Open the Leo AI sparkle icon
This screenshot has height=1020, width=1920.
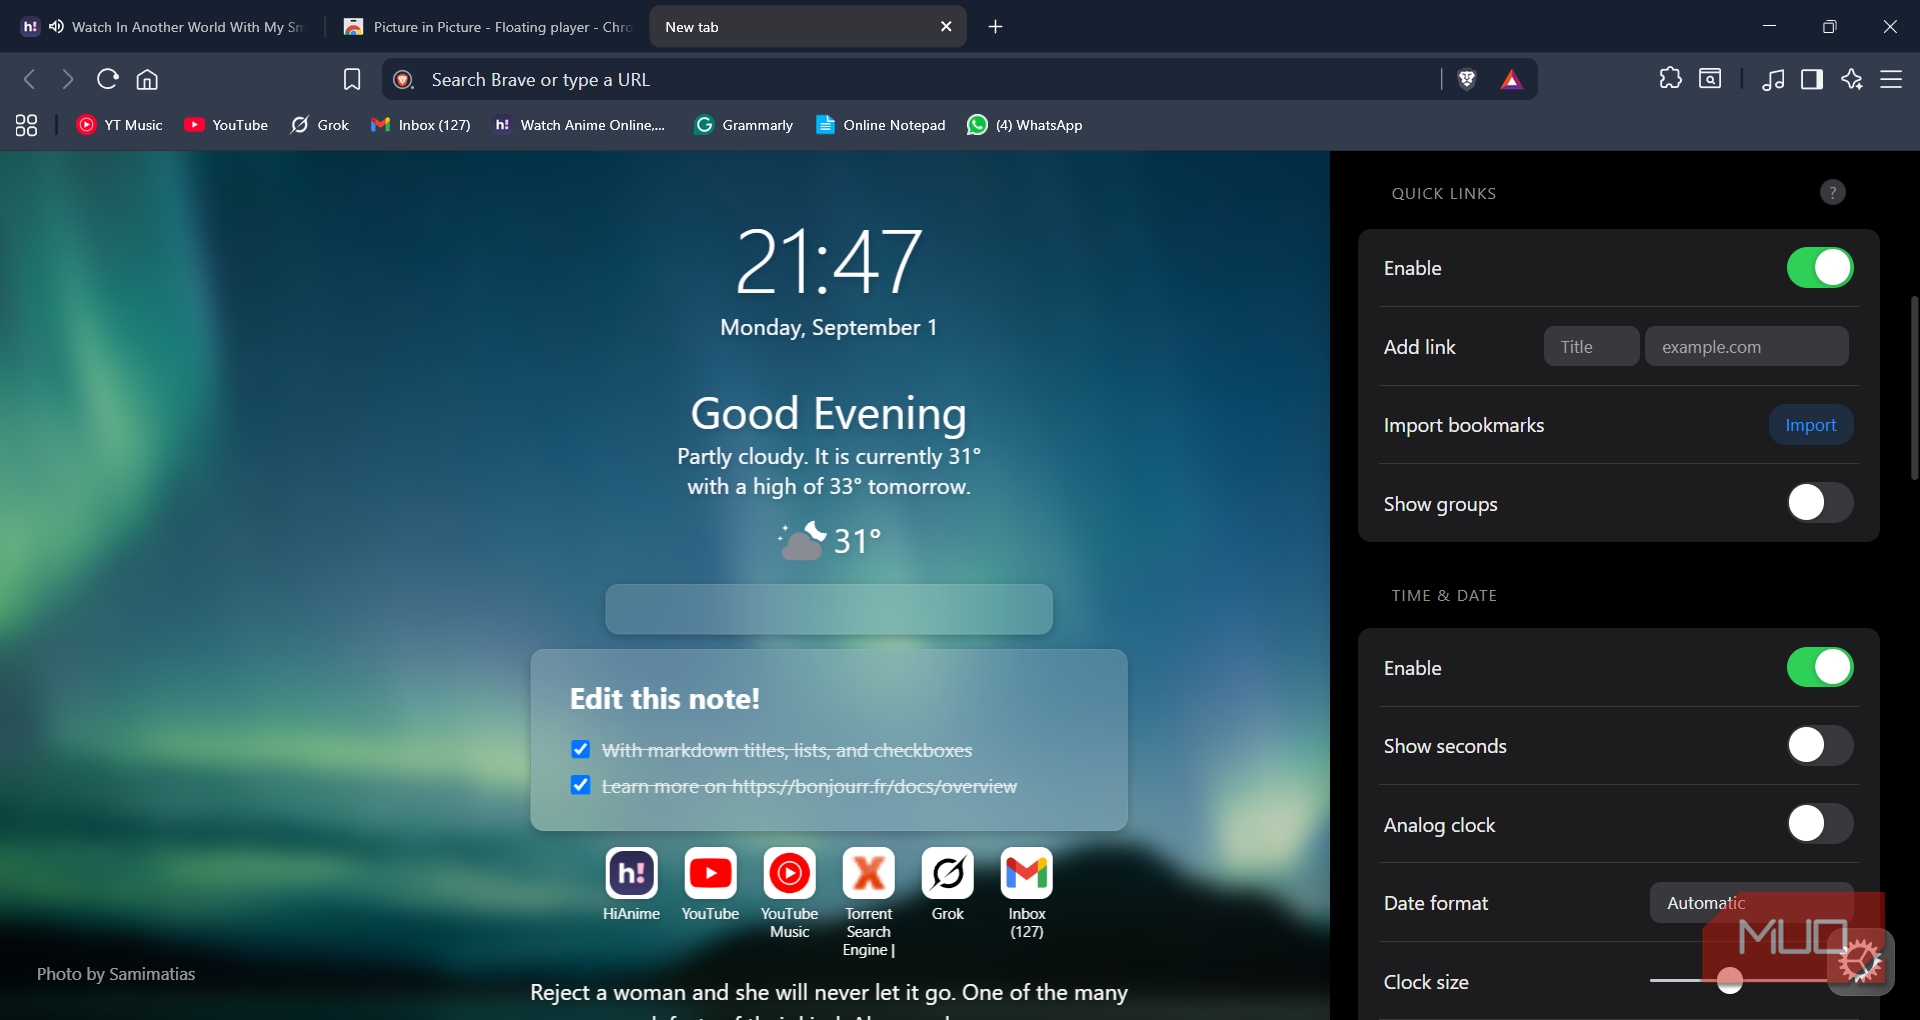1852,79
